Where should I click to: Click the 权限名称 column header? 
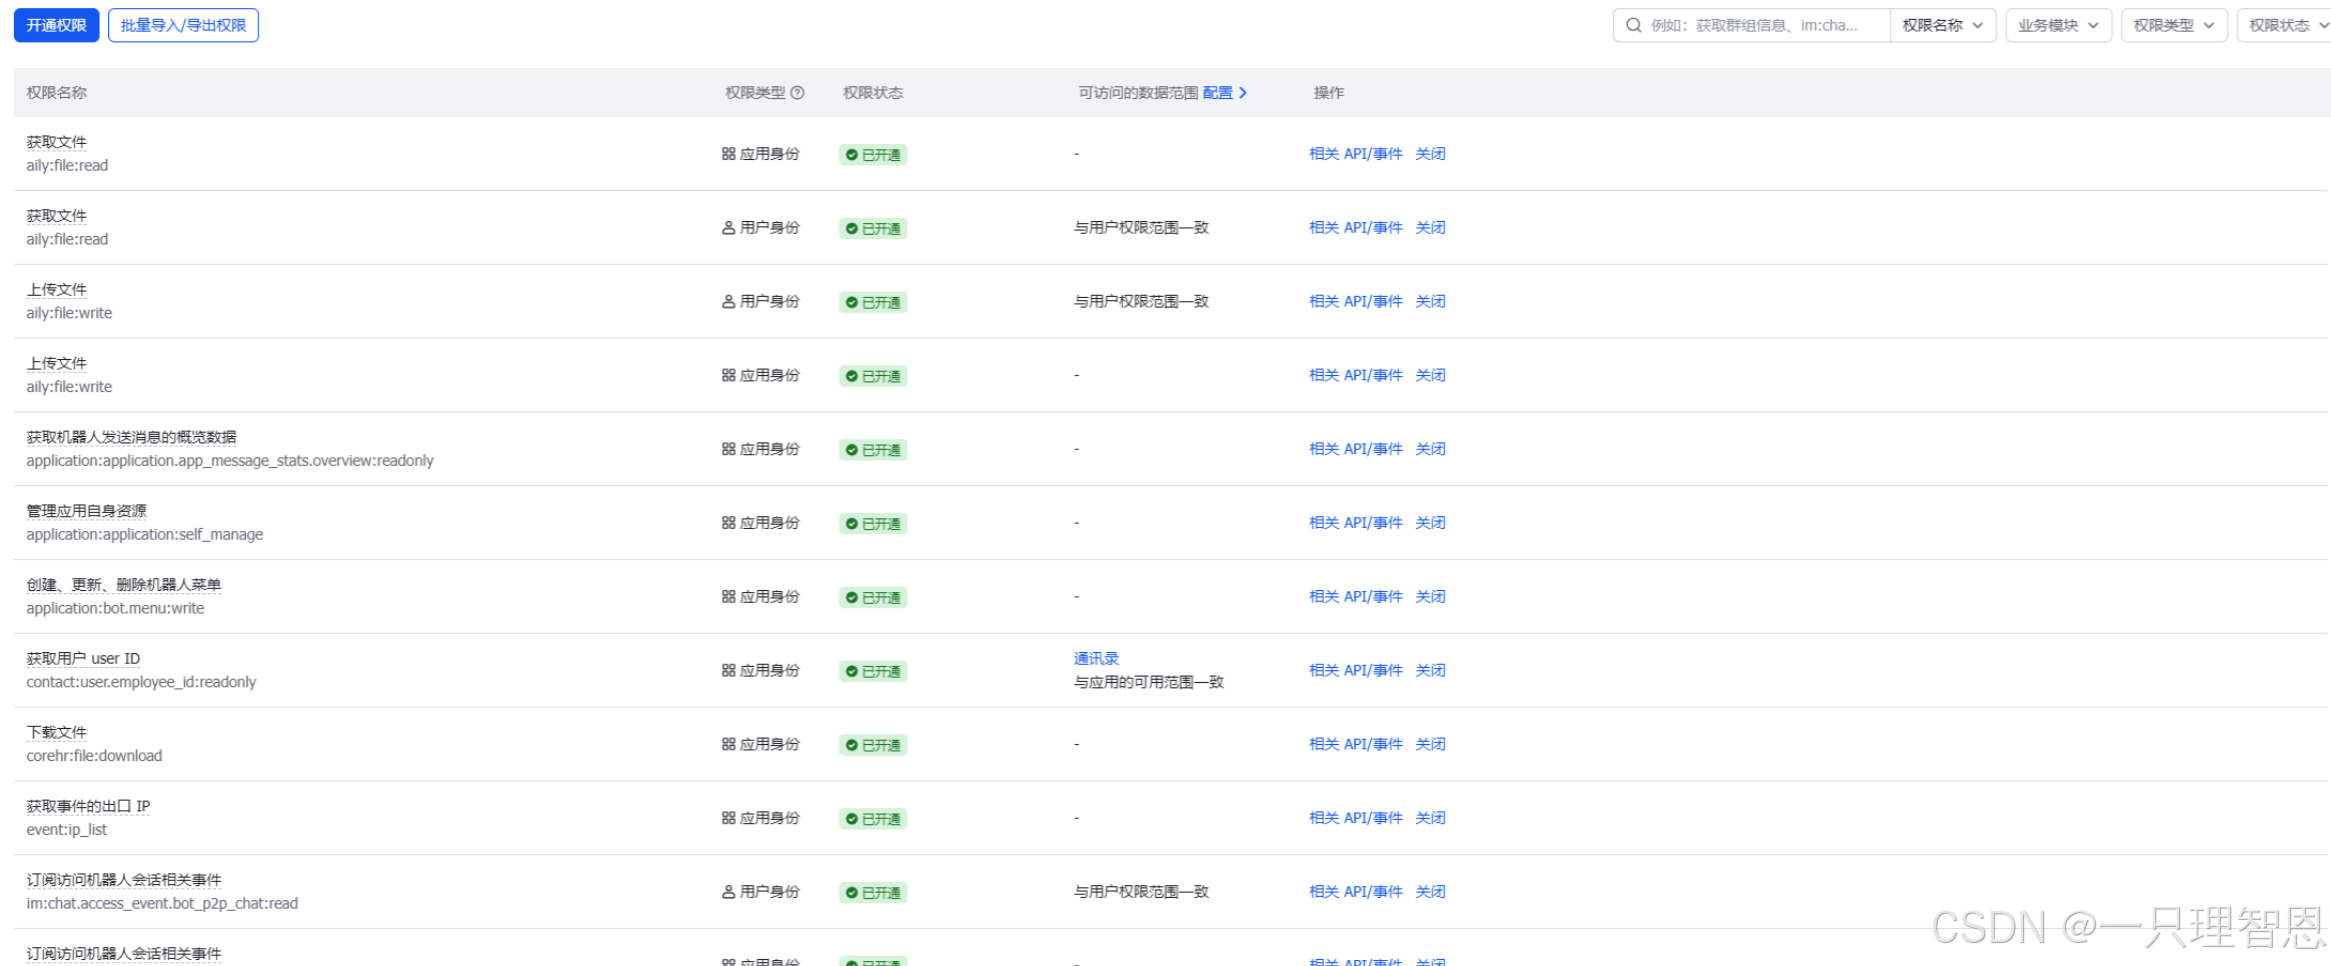tap(56, 93)
